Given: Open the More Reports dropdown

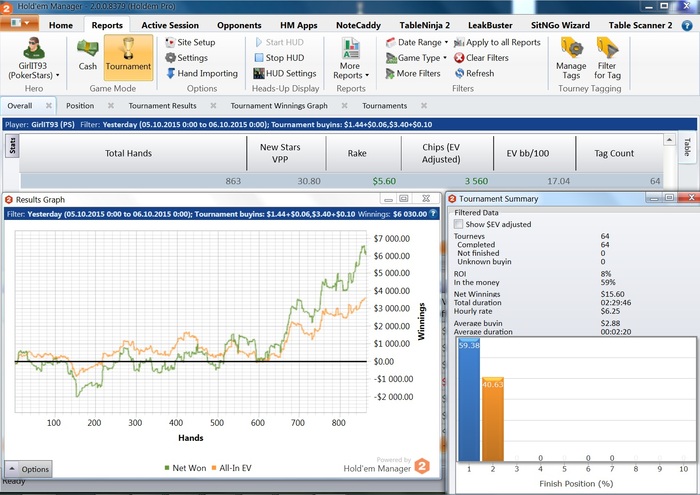Looking at the screenshot, I should click(x=351, y=59).
